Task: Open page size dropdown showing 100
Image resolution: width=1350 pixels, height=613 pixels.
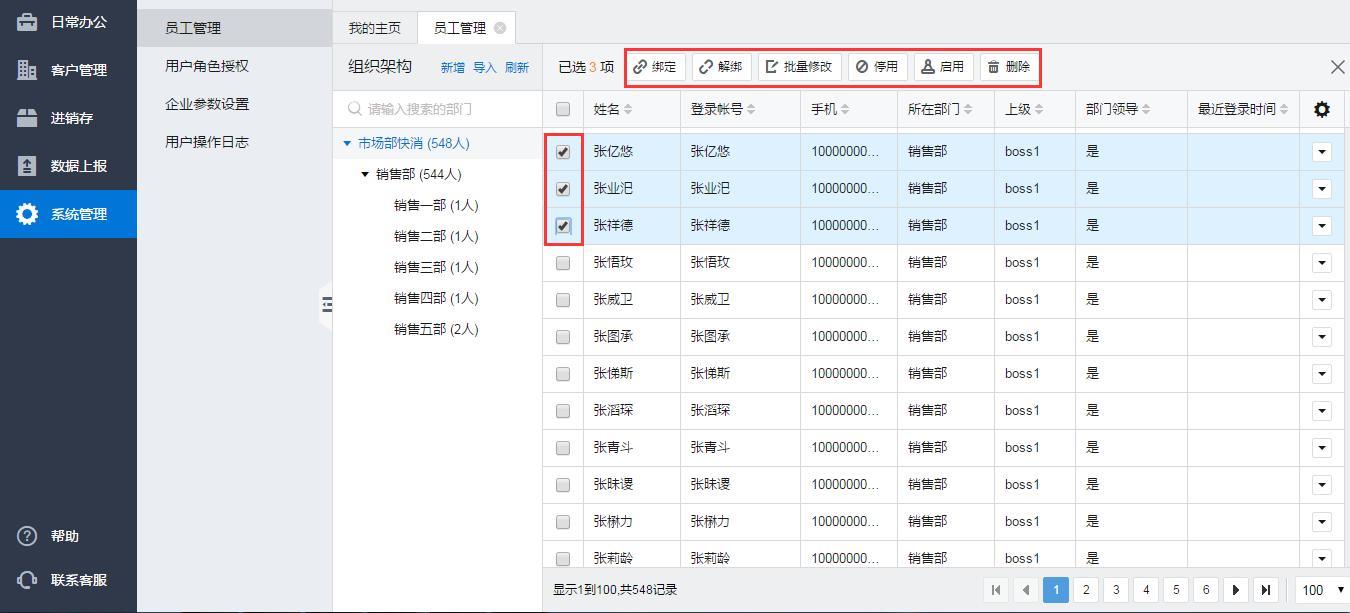Action: coord(1321,590)
